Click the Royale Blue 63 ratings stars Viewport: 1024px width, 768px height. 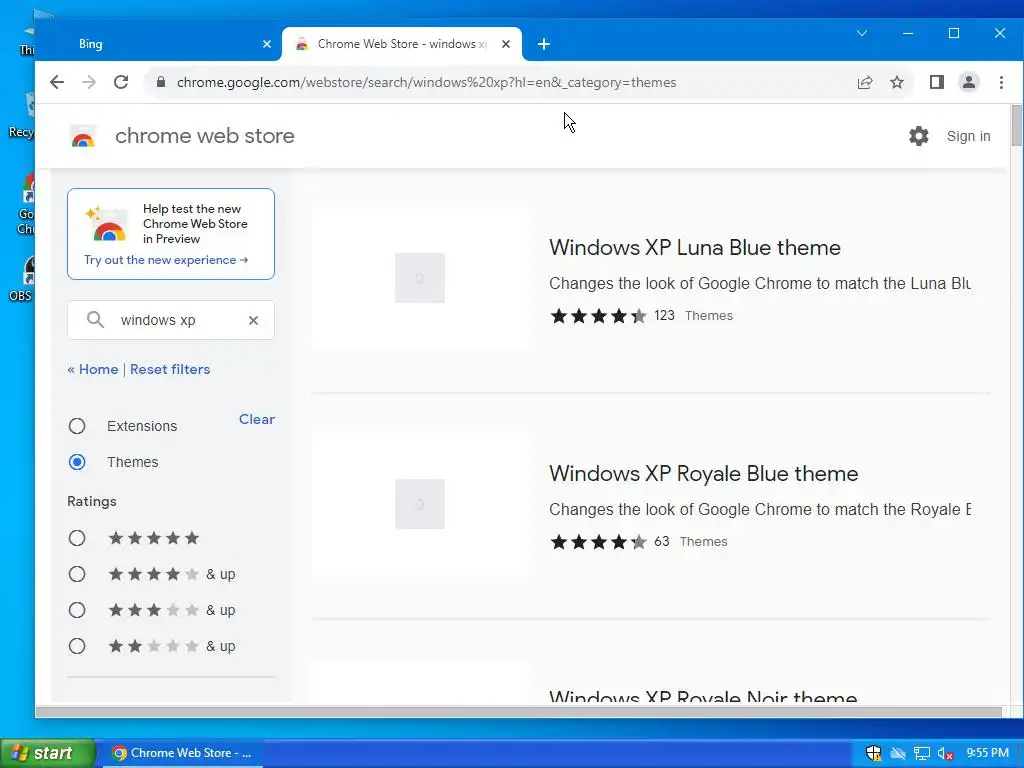[x=598, y=542]
